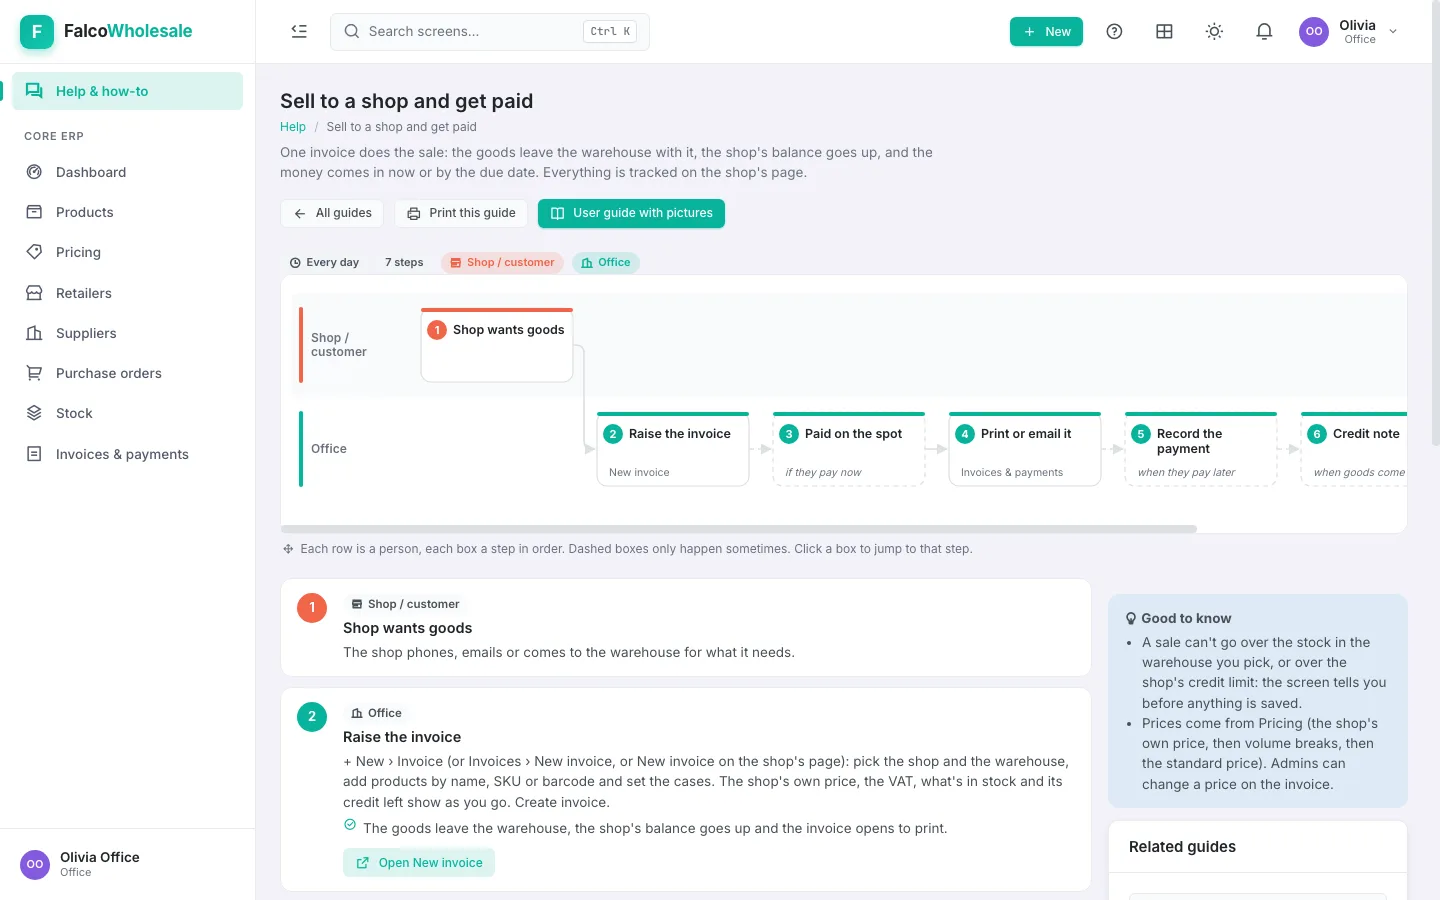Open the help question-mark icon
1440x900 pixels.
click(1114, 31)
